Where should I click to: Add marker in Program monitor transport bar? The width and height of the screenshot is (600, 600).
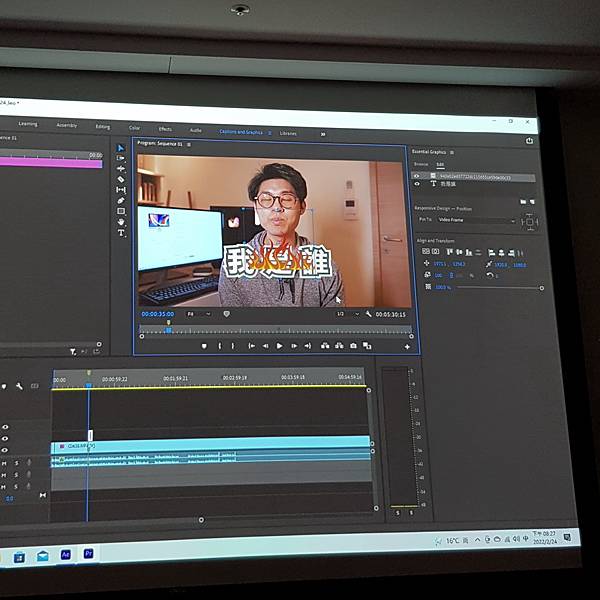click(x=204, y=346)
